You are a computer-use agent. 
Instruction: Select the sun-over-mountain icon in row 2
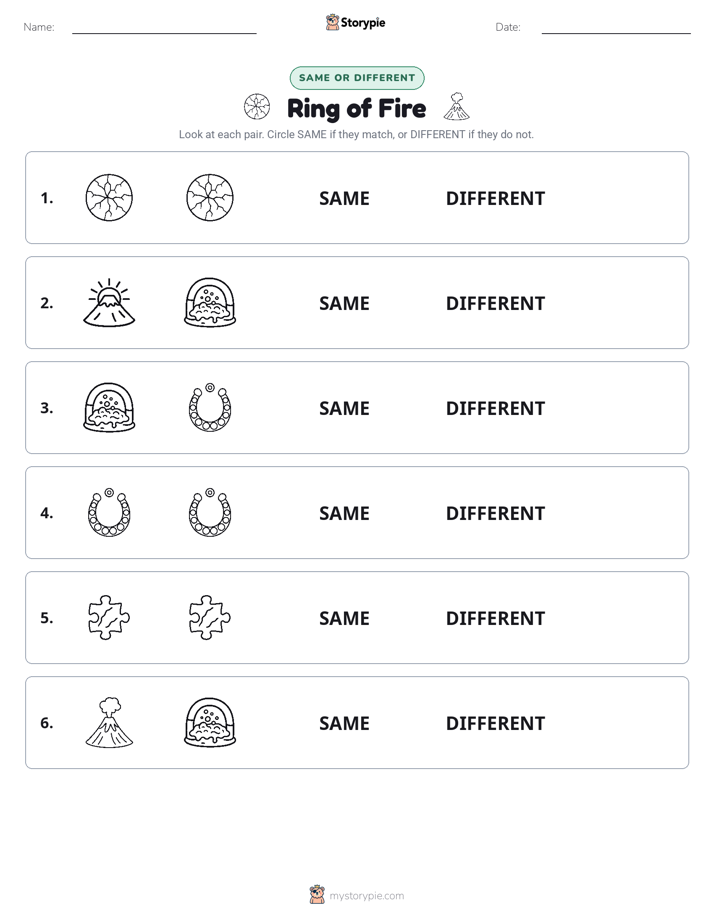point(109,303)
